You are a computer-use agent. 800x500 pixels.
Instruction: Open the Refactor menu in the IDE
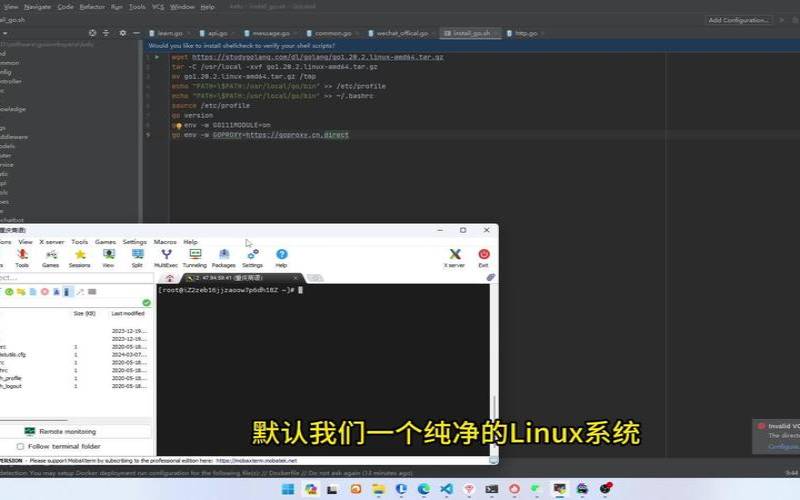coord(92,7)
